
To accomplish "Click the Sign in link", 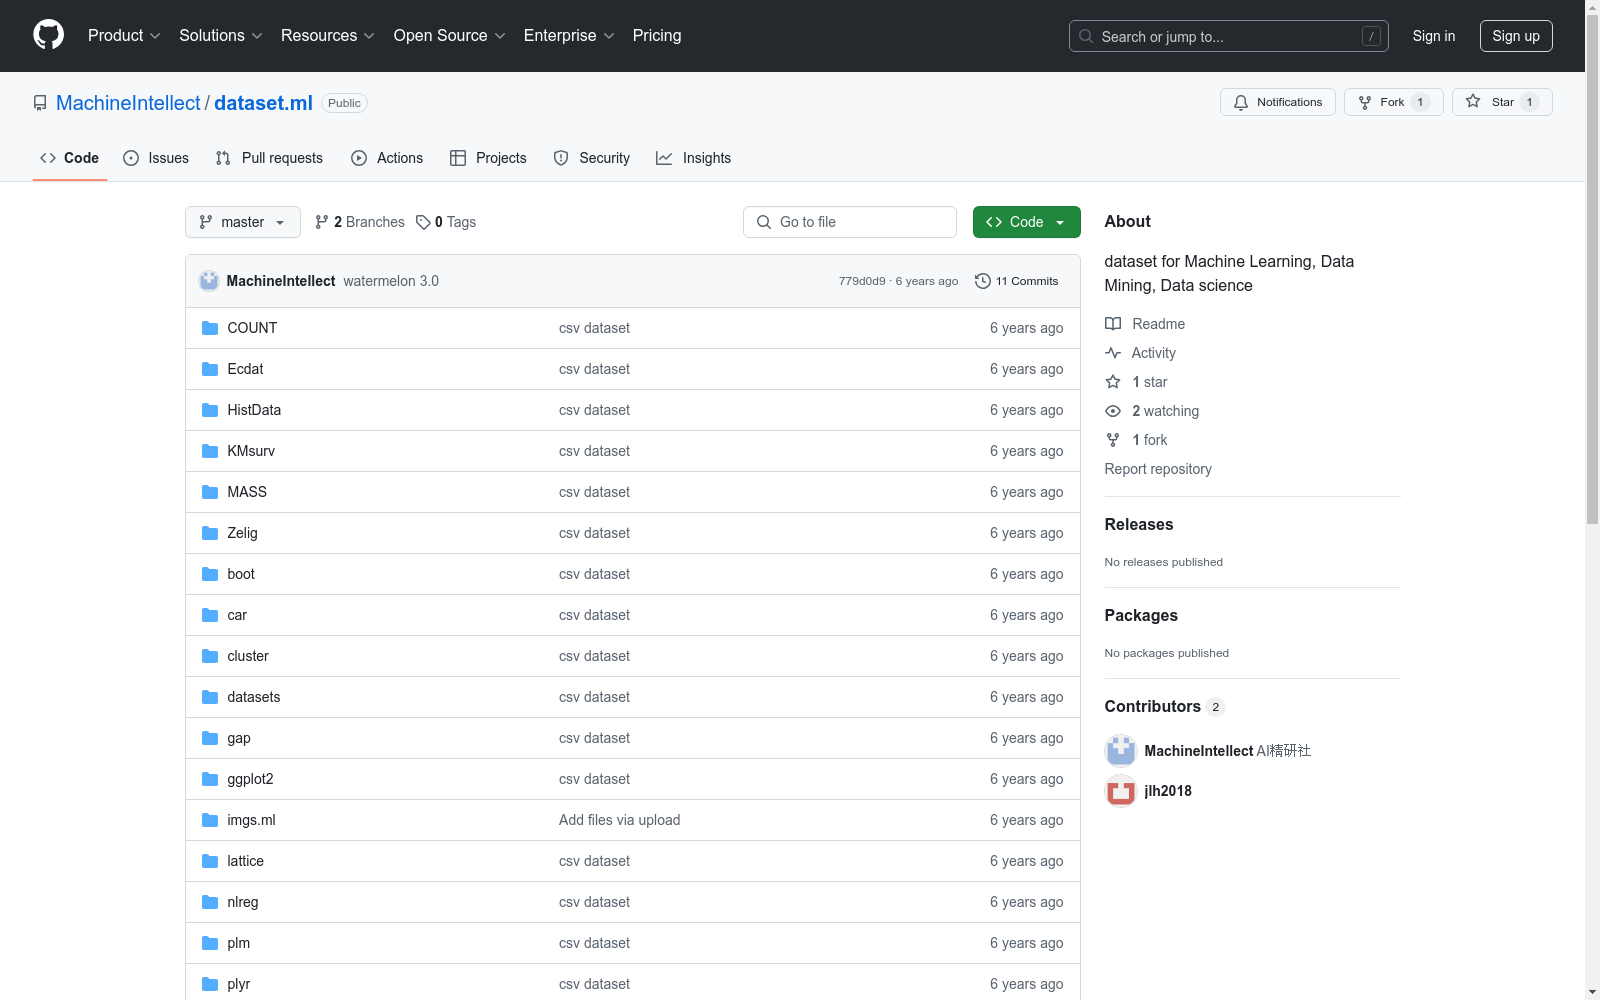I will [x=1434, y=36].
